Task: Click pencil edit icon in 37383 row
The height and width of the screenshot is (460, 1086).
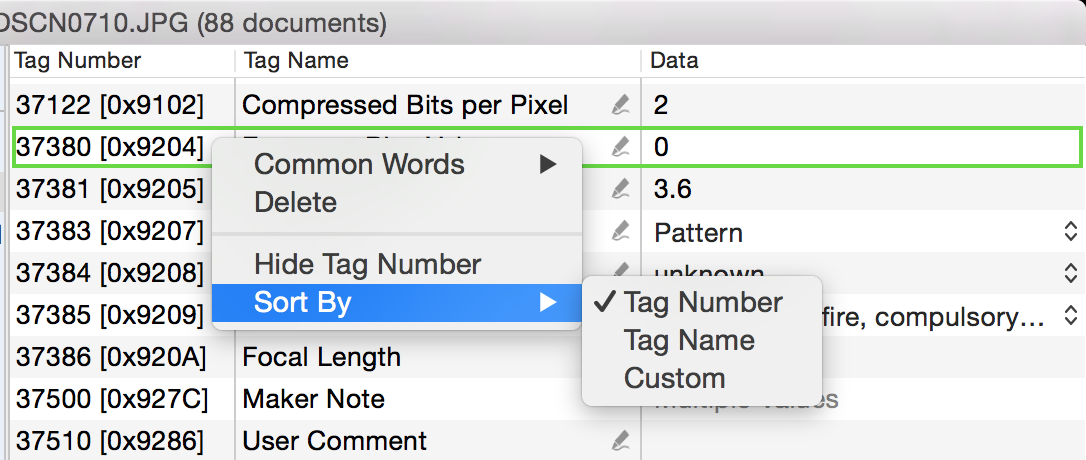Action: click(621, 231)
